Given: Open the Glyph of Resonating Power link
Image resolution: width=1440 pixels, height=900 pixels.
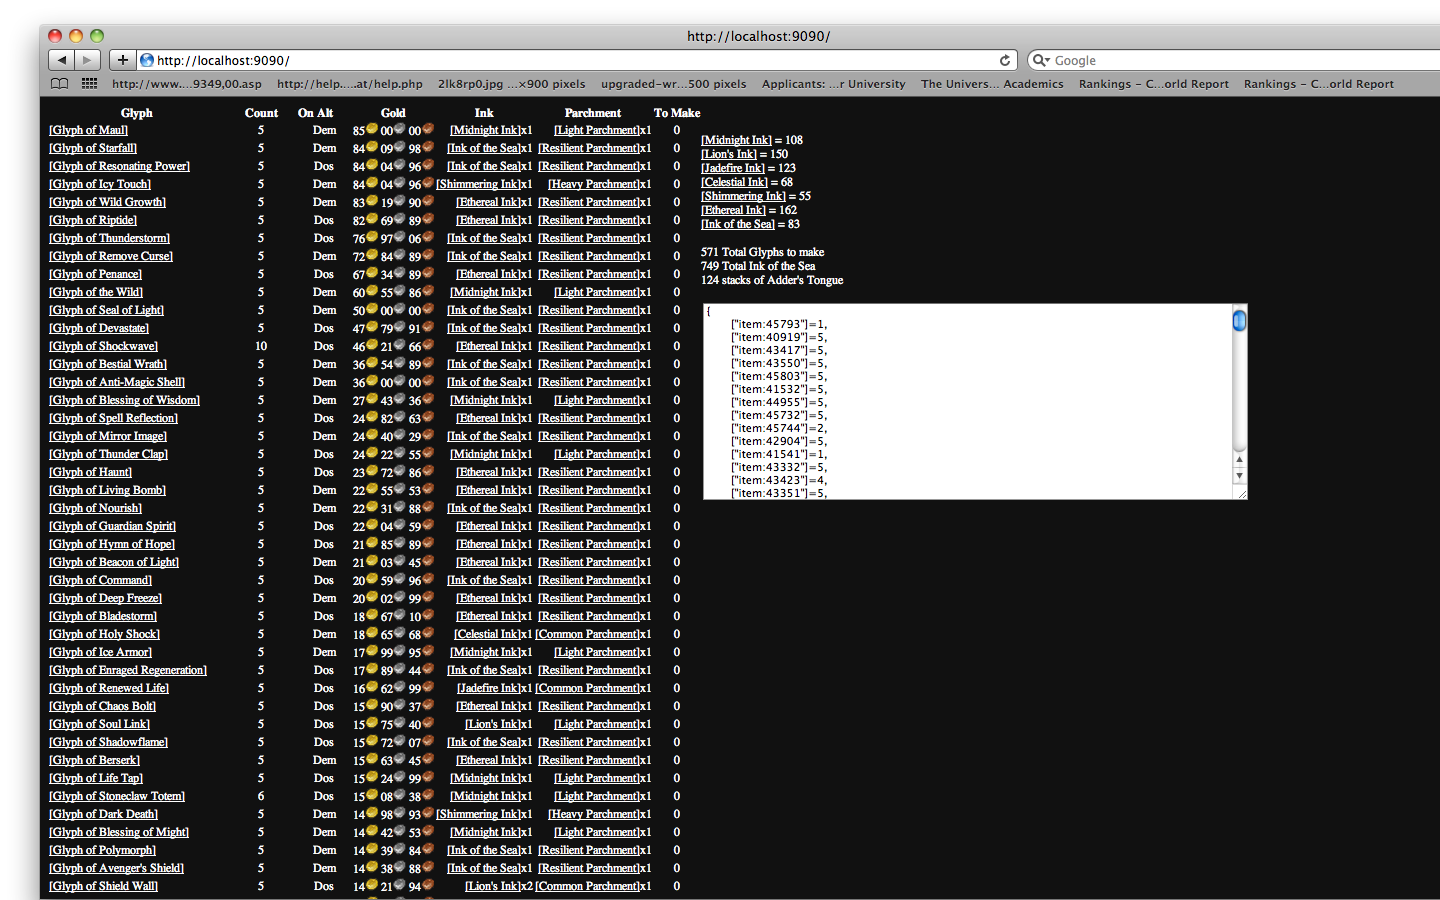Looking at the screenshot, I should coord(119,166).
